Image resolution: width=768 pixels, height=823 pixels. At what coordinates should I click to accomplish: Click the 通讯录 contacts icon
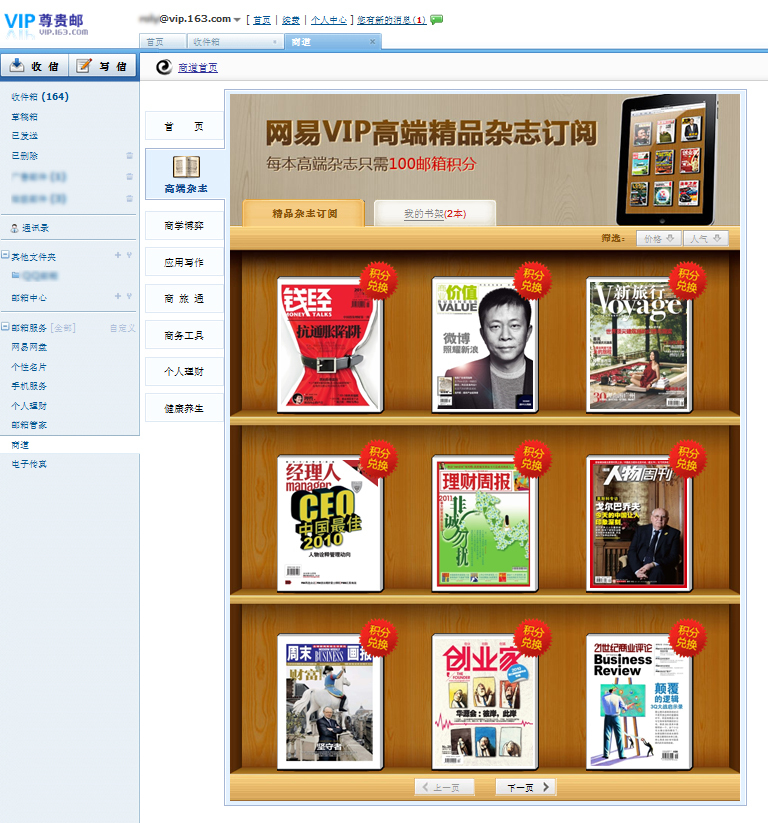point(14,228)
